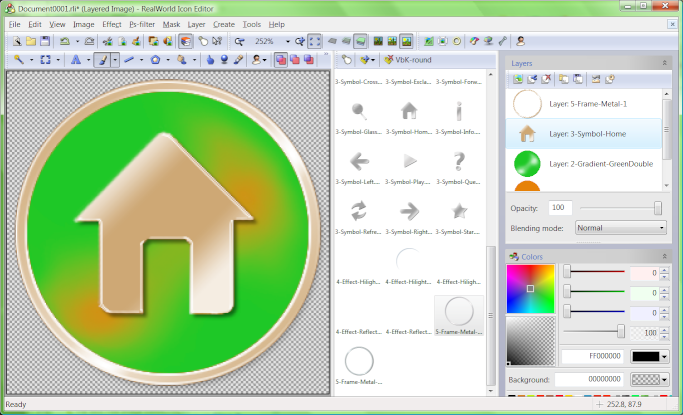Click the Open folder icon
Viewport: 683px width, 415px height.
pyautogui.click(x=31, y=41)
